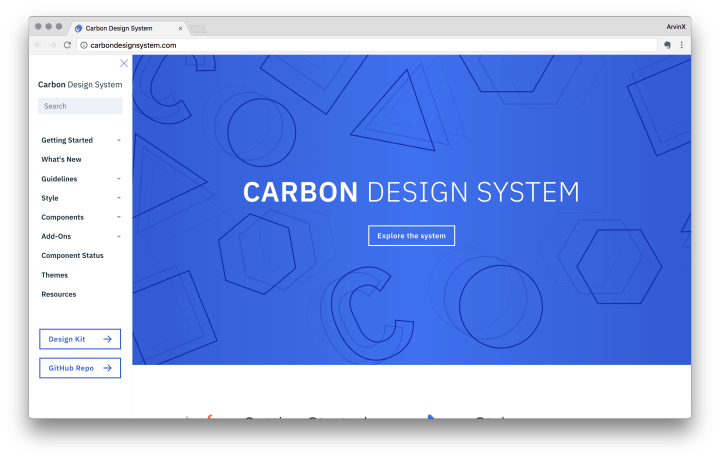Open the Style menu item
The image size is (720, 460).
point(50,198)
